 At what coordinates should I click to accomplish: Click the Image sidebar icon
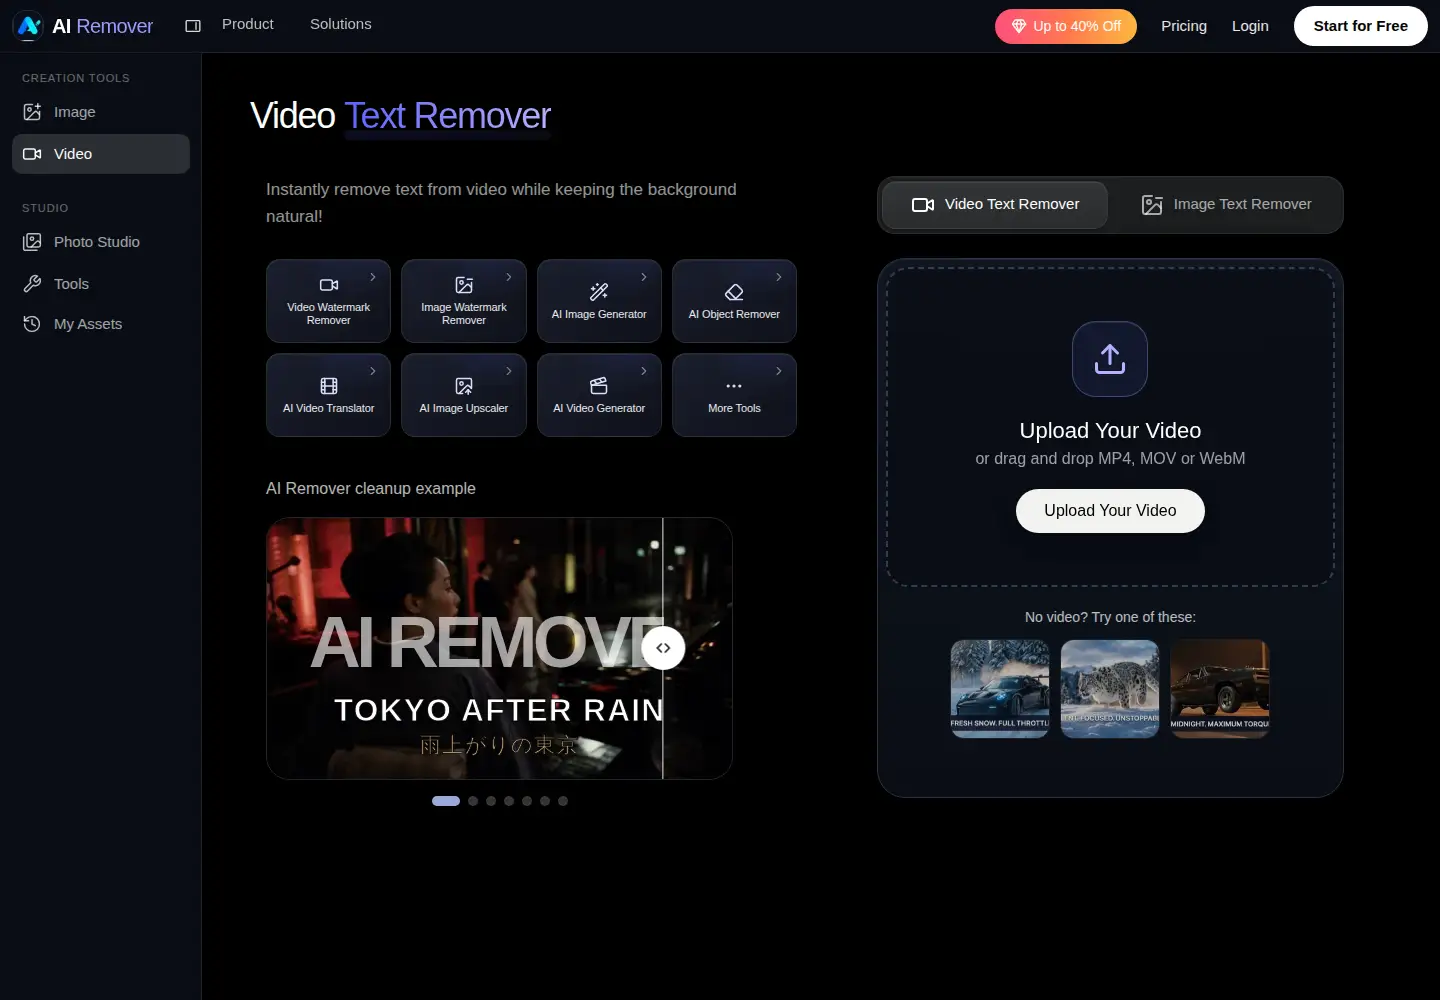[32, 112]
